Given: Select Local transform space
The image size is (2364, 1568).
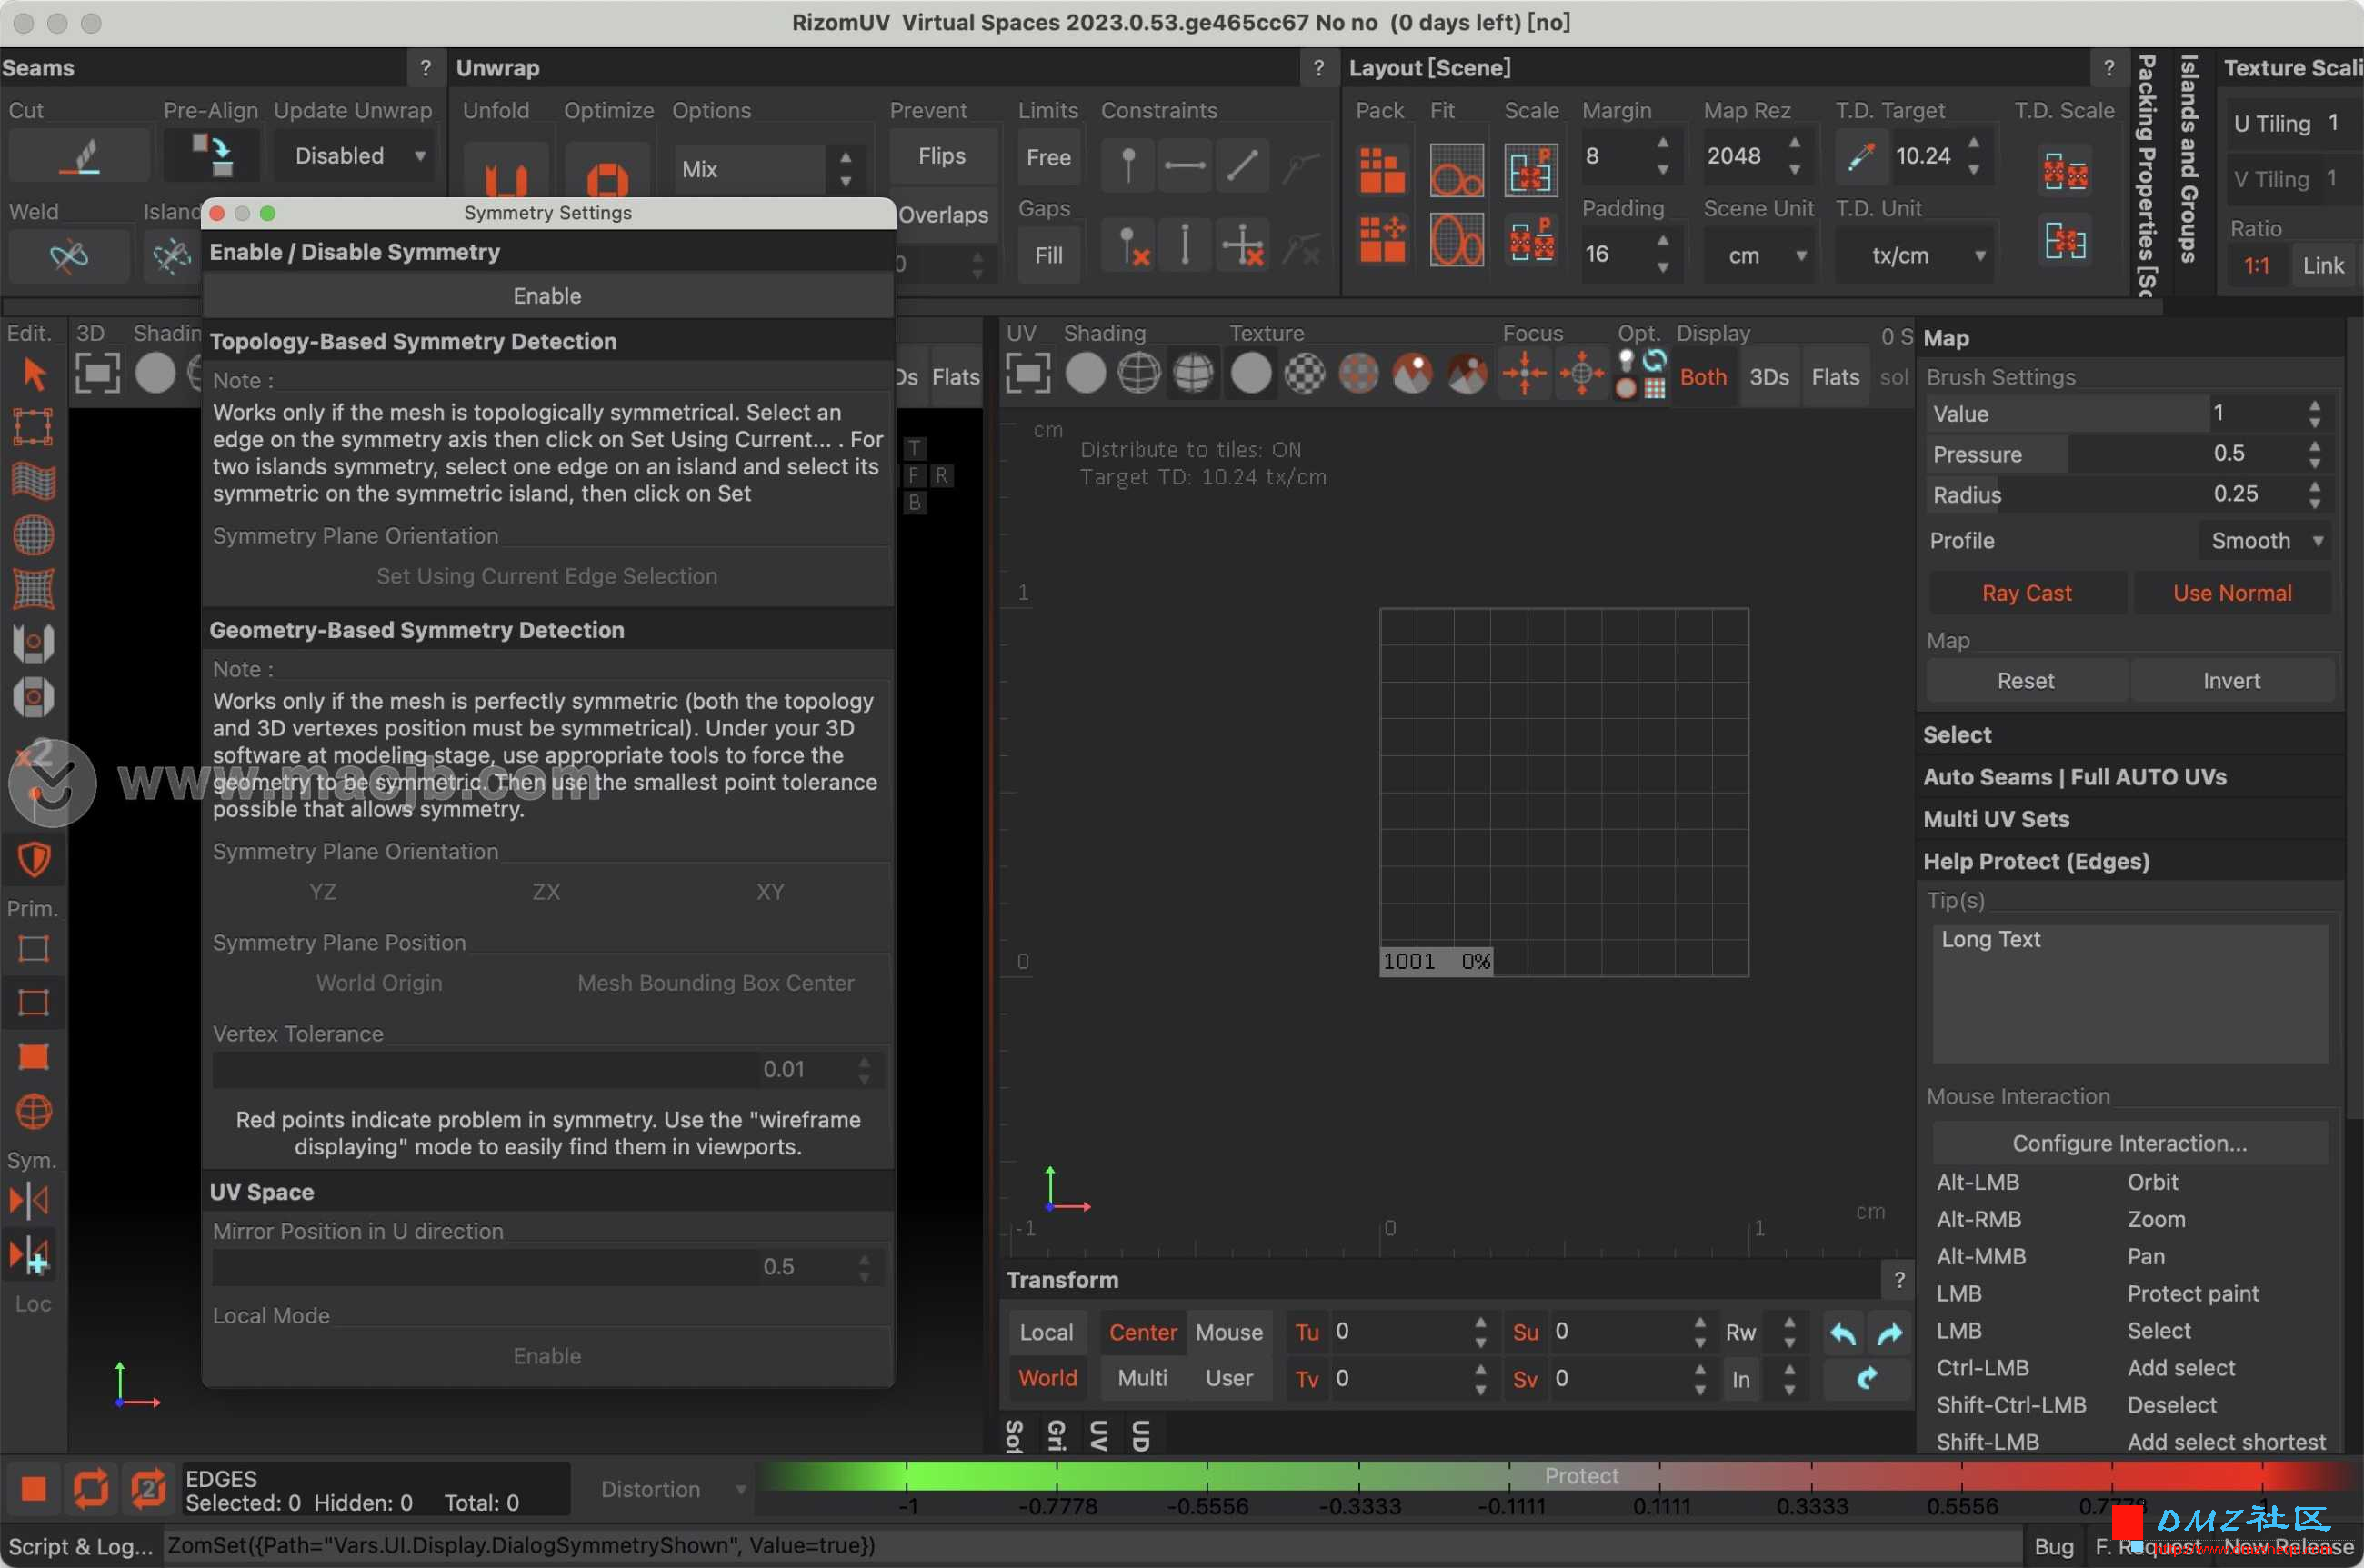Looking at the screenshot, I should point(1046,1332).
